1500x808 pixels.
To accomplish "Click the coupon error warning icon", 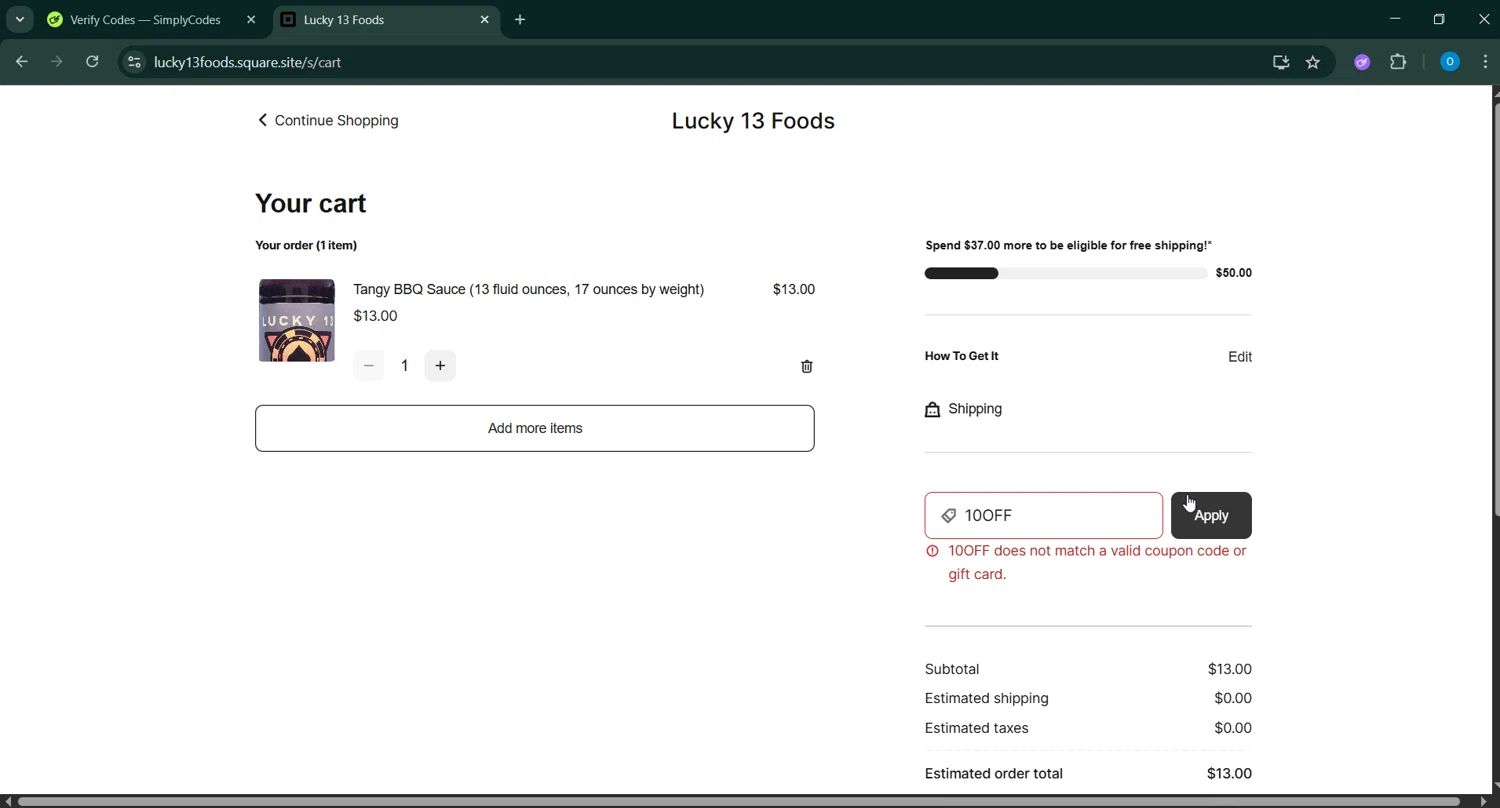I will [932, 551].
